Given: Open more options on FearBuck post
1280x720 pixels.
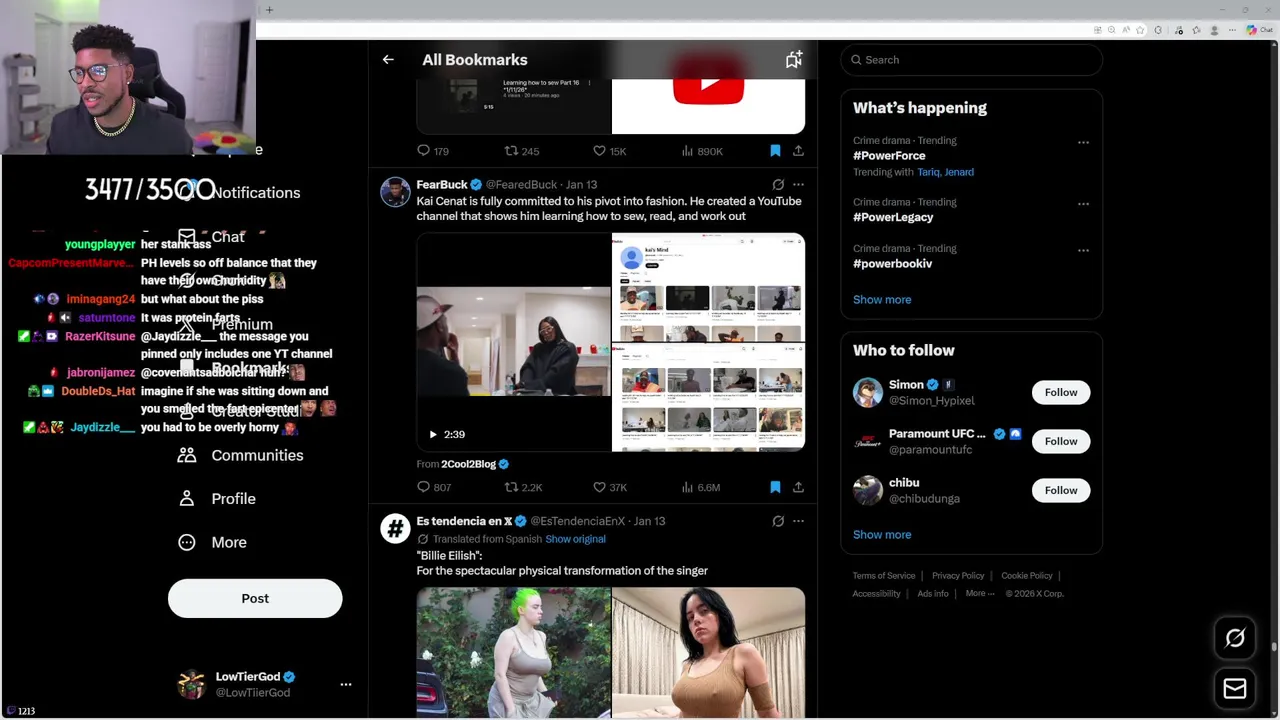Looking at the screenshot, I should [x=798, y=185].
